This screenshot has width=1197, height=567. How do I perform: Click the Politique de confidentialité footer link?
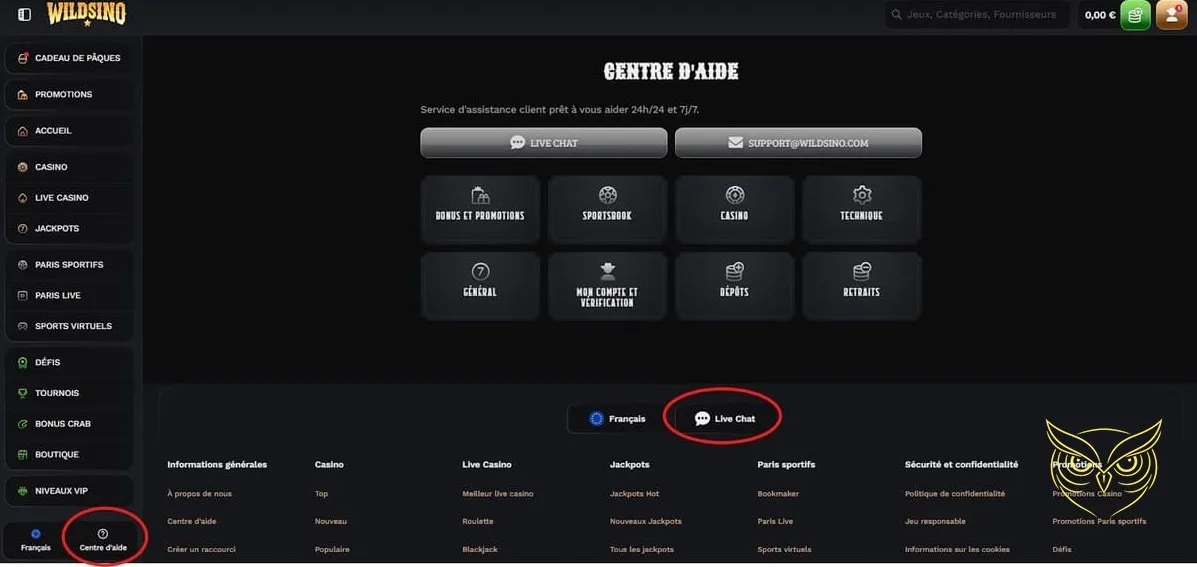(954, 494)
